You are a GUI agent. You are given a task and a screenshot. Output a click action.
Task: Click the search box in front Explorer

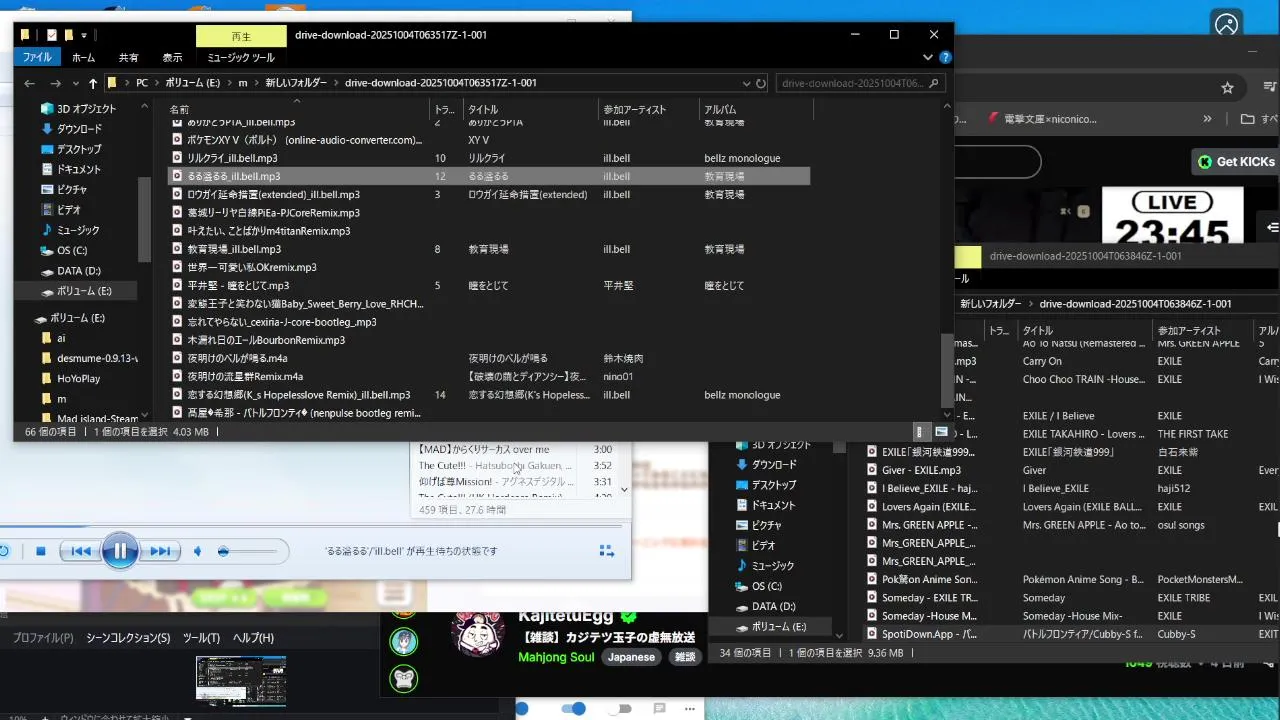click(860, 83)
